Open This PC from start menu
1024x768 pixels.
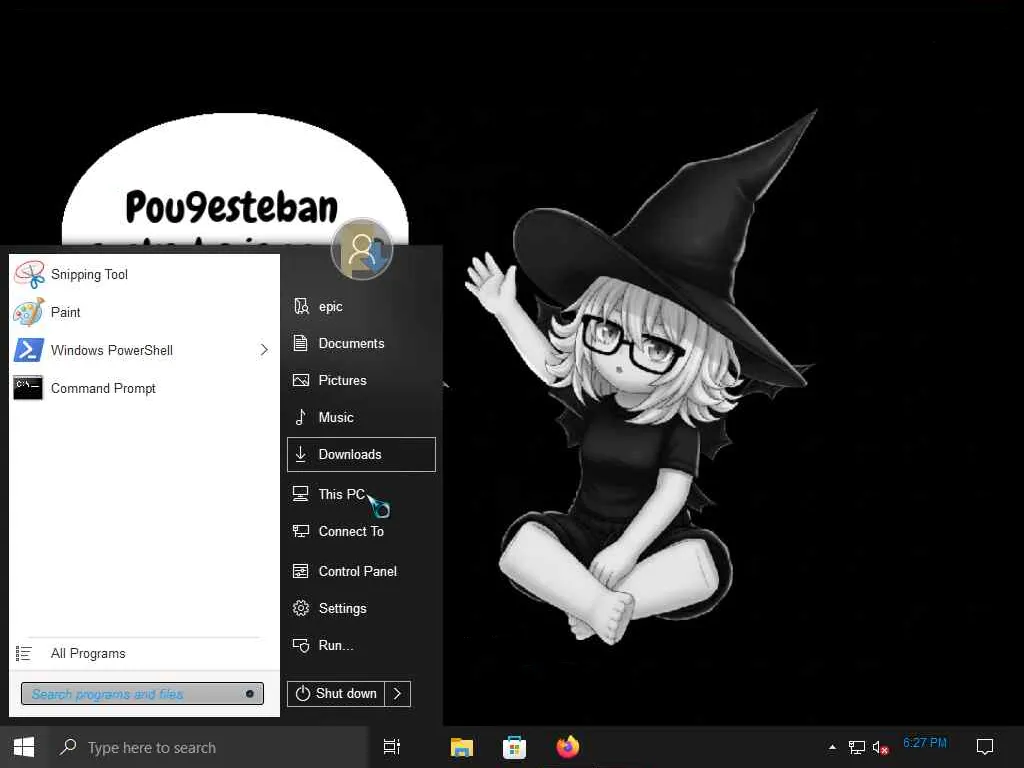[x=361, y=494]
